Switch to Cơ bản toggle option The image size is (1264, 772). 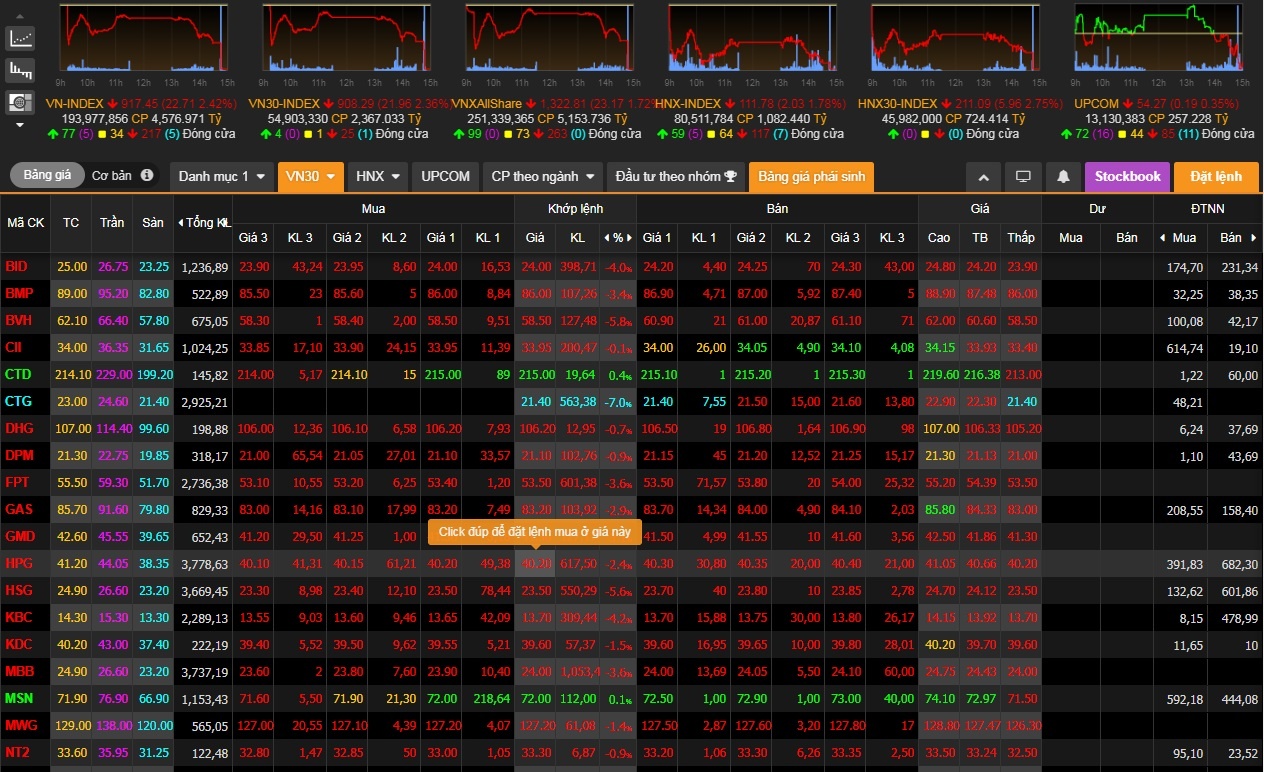111,176
